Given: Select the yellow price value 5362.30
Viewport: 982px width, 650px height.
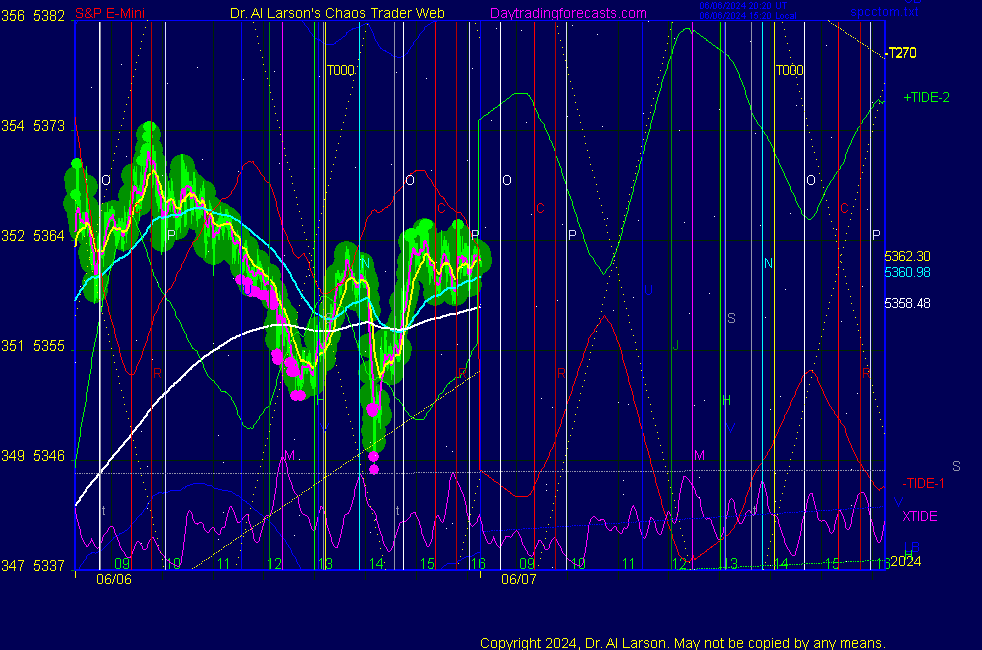Looking at the screenshot, I should pos(907,256).
